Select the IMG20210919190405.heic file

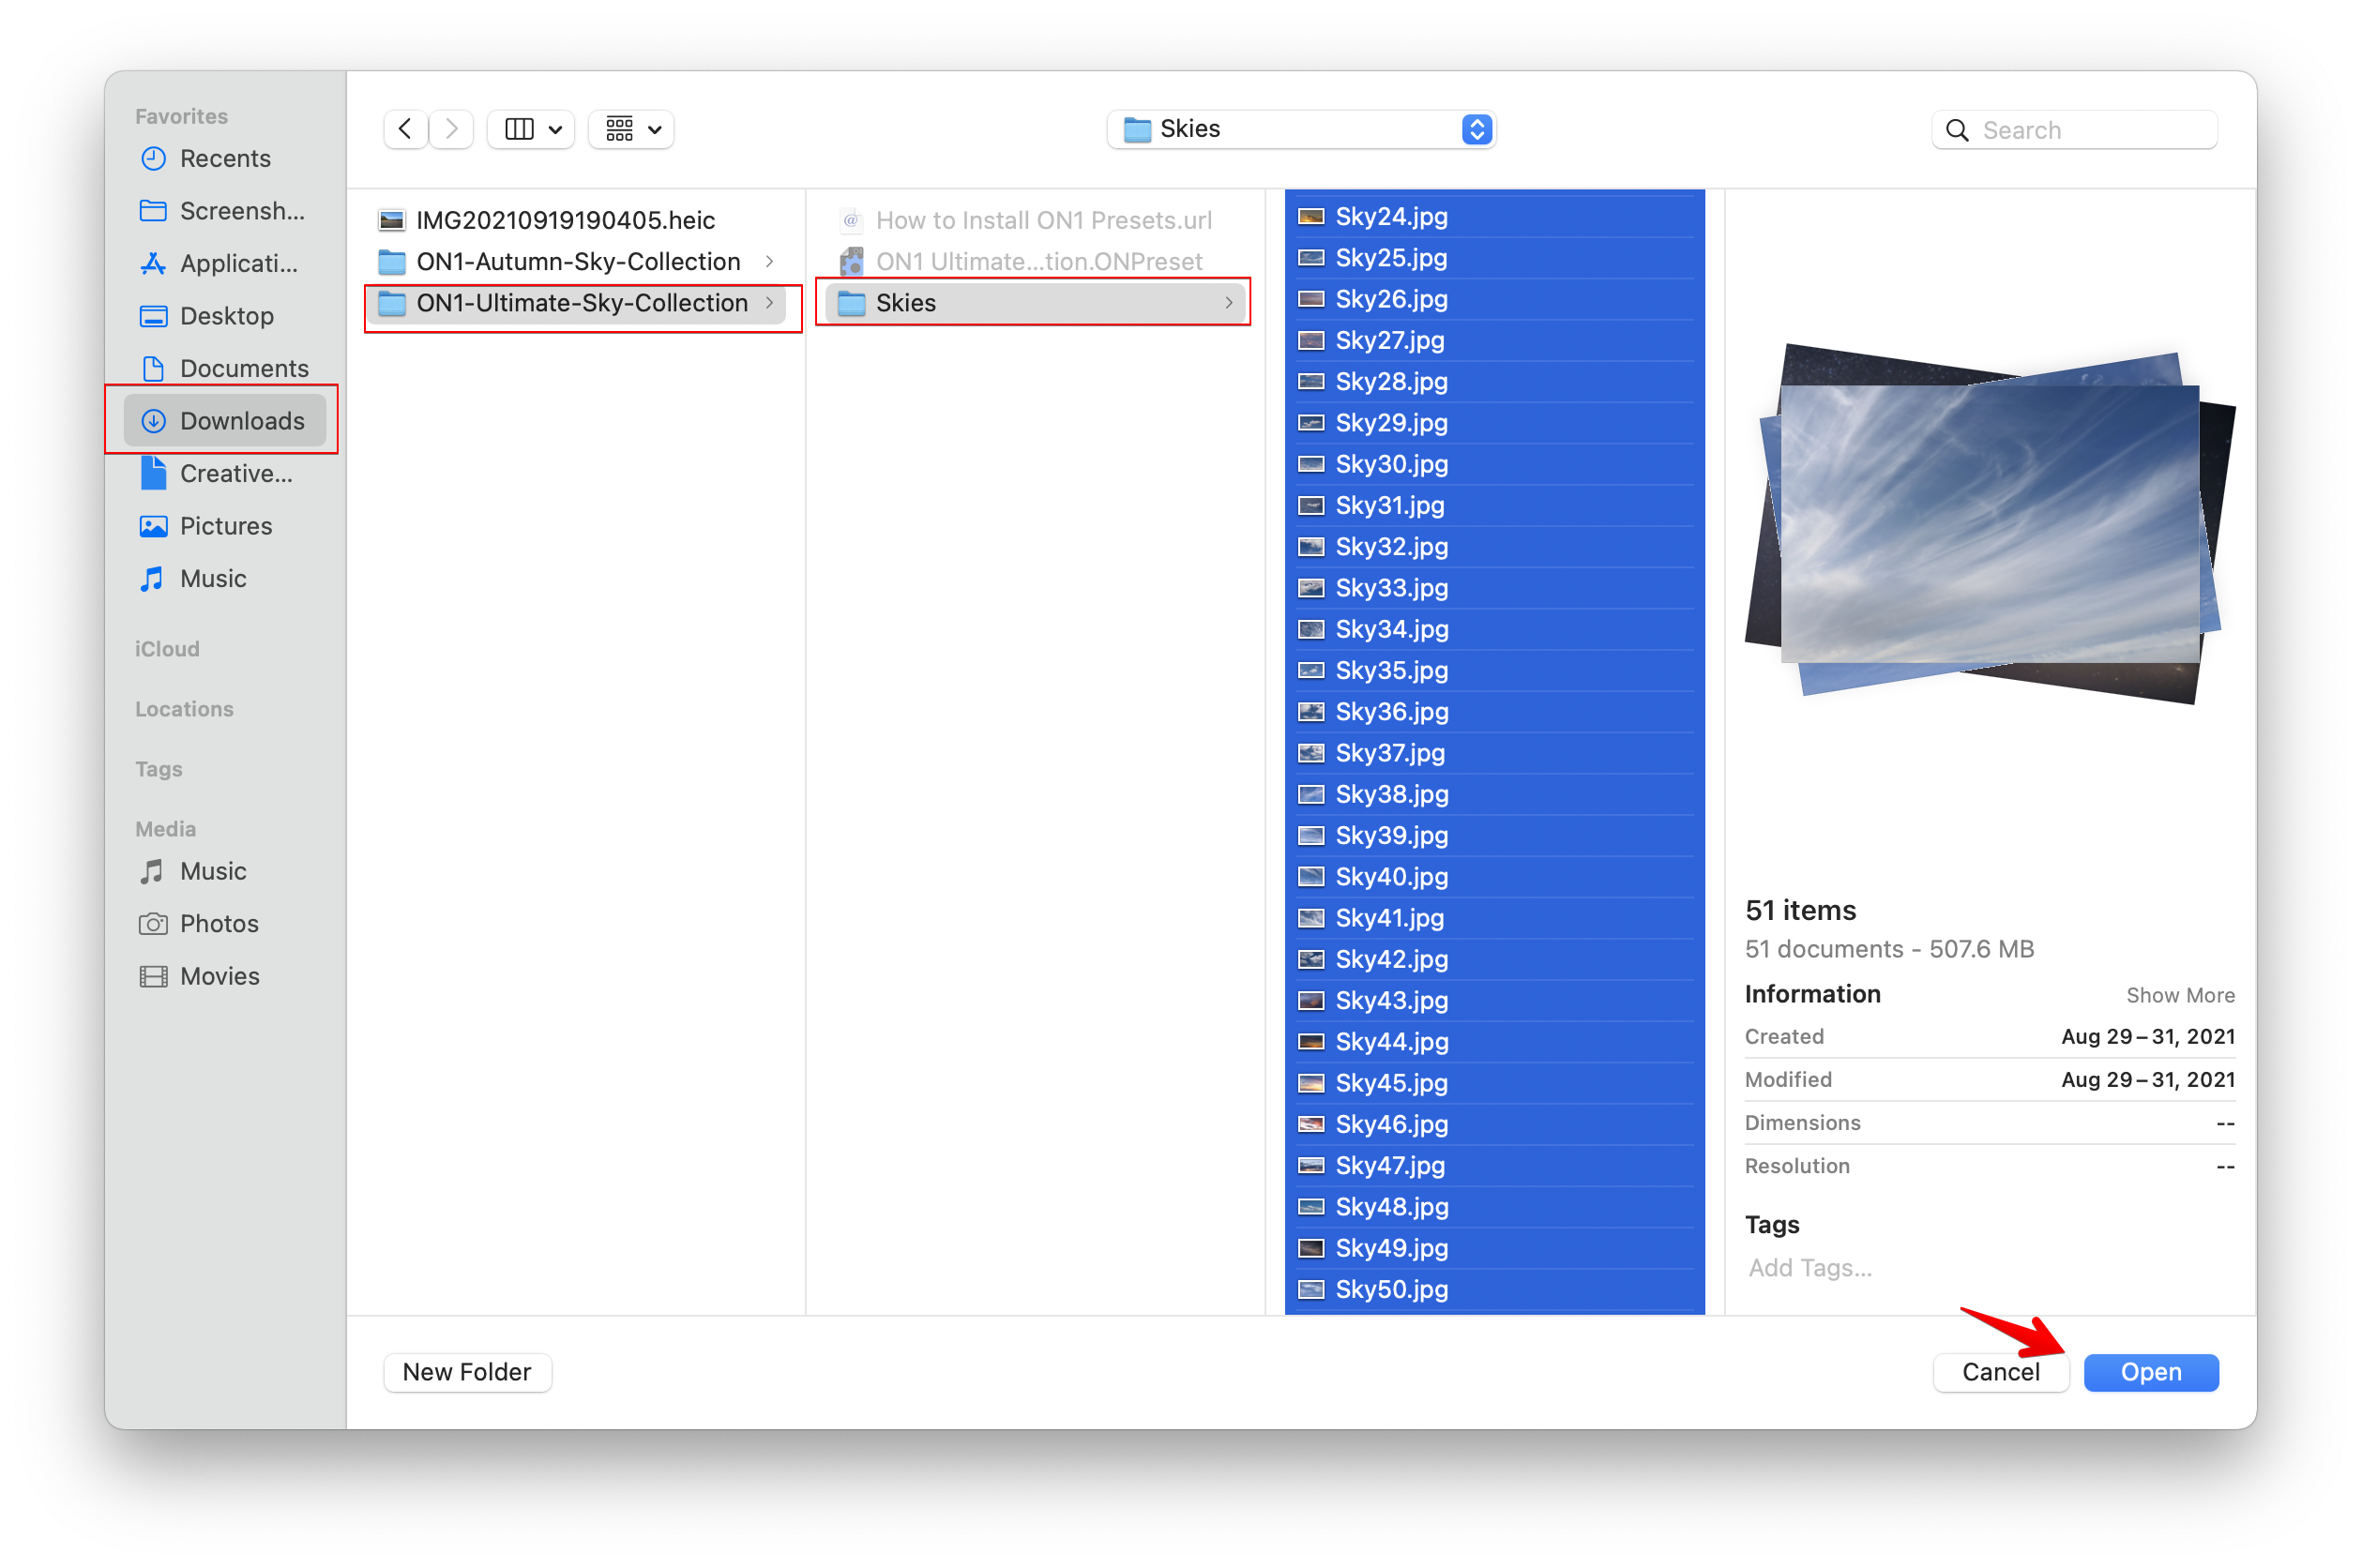point(565,220)
